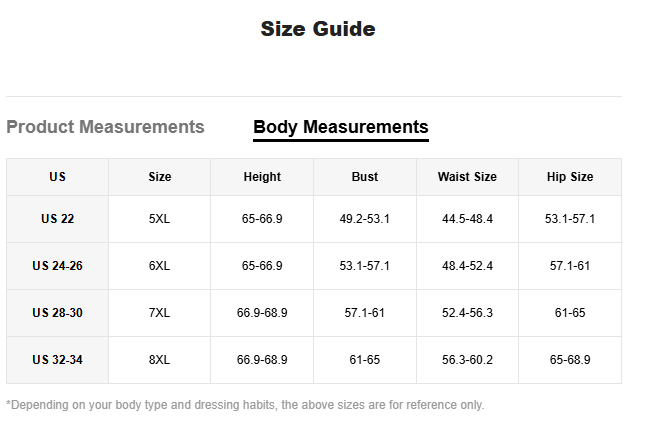The image size is (651, 423).
Task: Click the 49.2-53.1 bust value
Action: (x=365, y=219)
